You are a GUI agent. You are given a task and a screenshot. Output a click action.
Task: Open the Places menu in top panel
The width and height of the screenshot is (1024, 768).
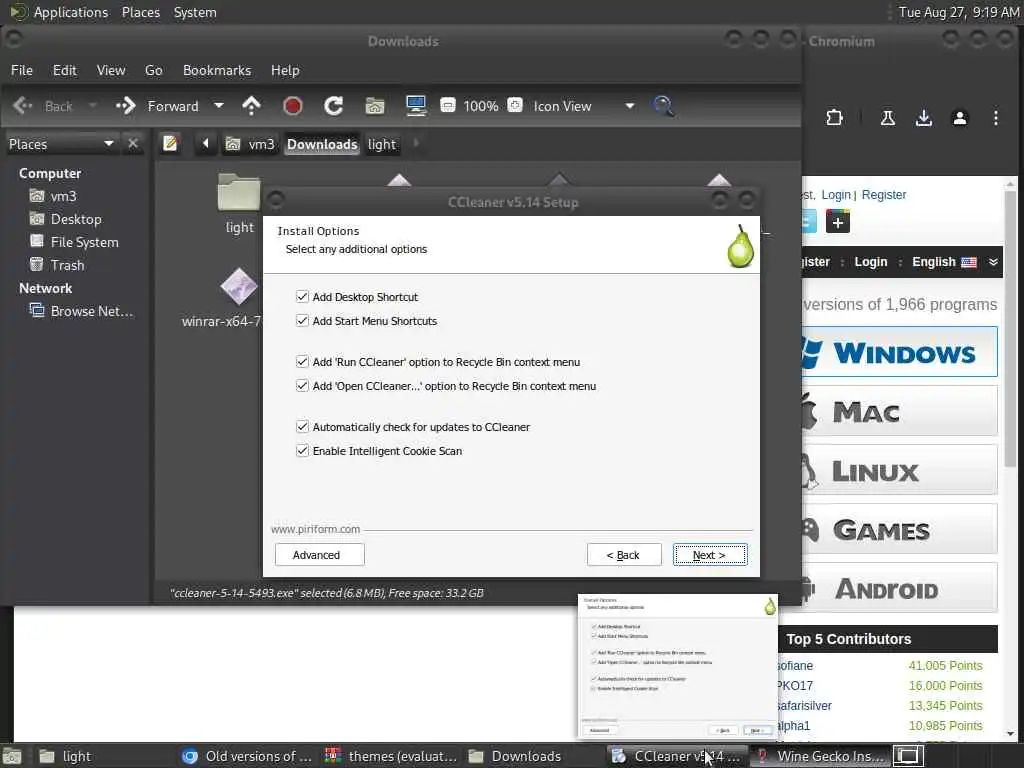140,12
